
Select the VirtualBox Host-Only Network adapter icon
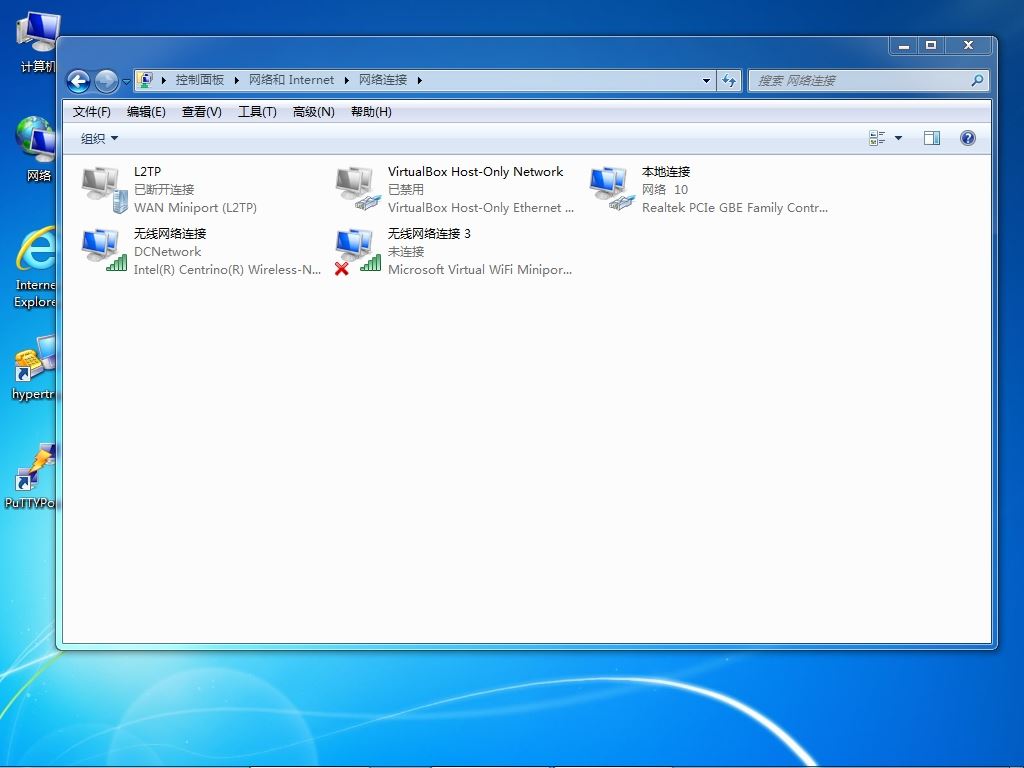(358, 189)
